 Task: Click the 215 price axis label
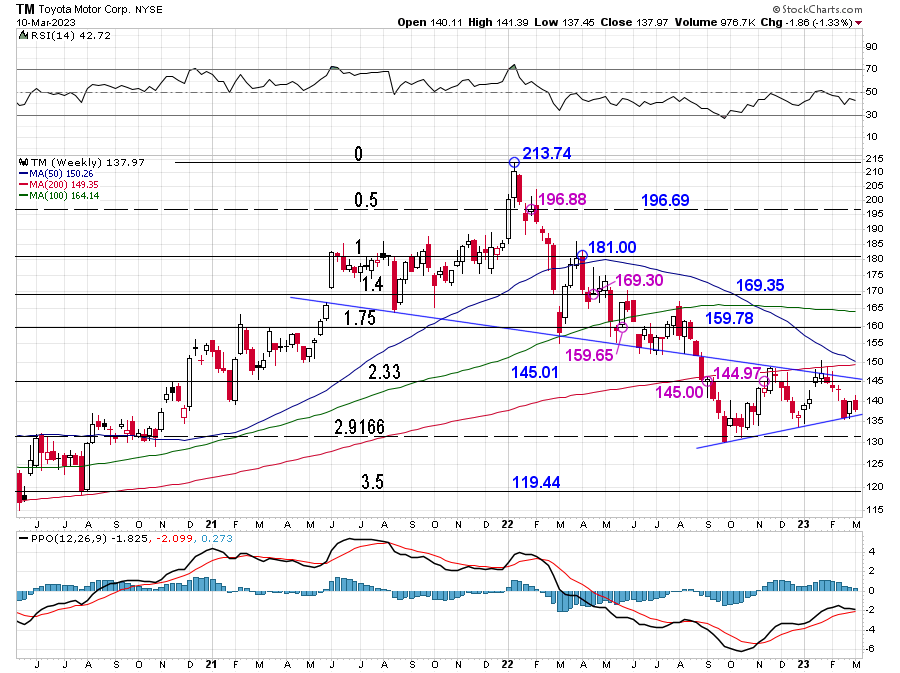tap(875, 159)
